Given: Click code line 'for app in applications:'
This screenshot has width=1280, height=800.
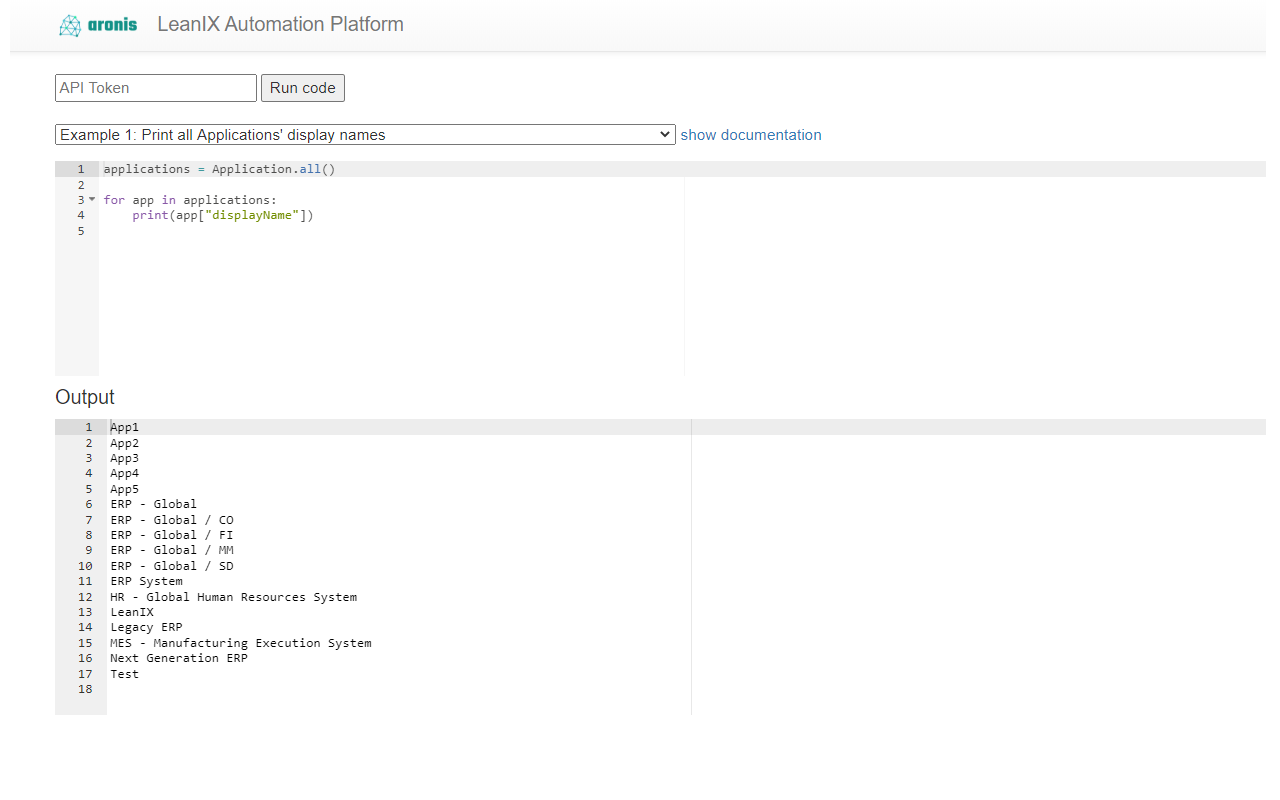Looking at the screenshot, I should [190, 200].
